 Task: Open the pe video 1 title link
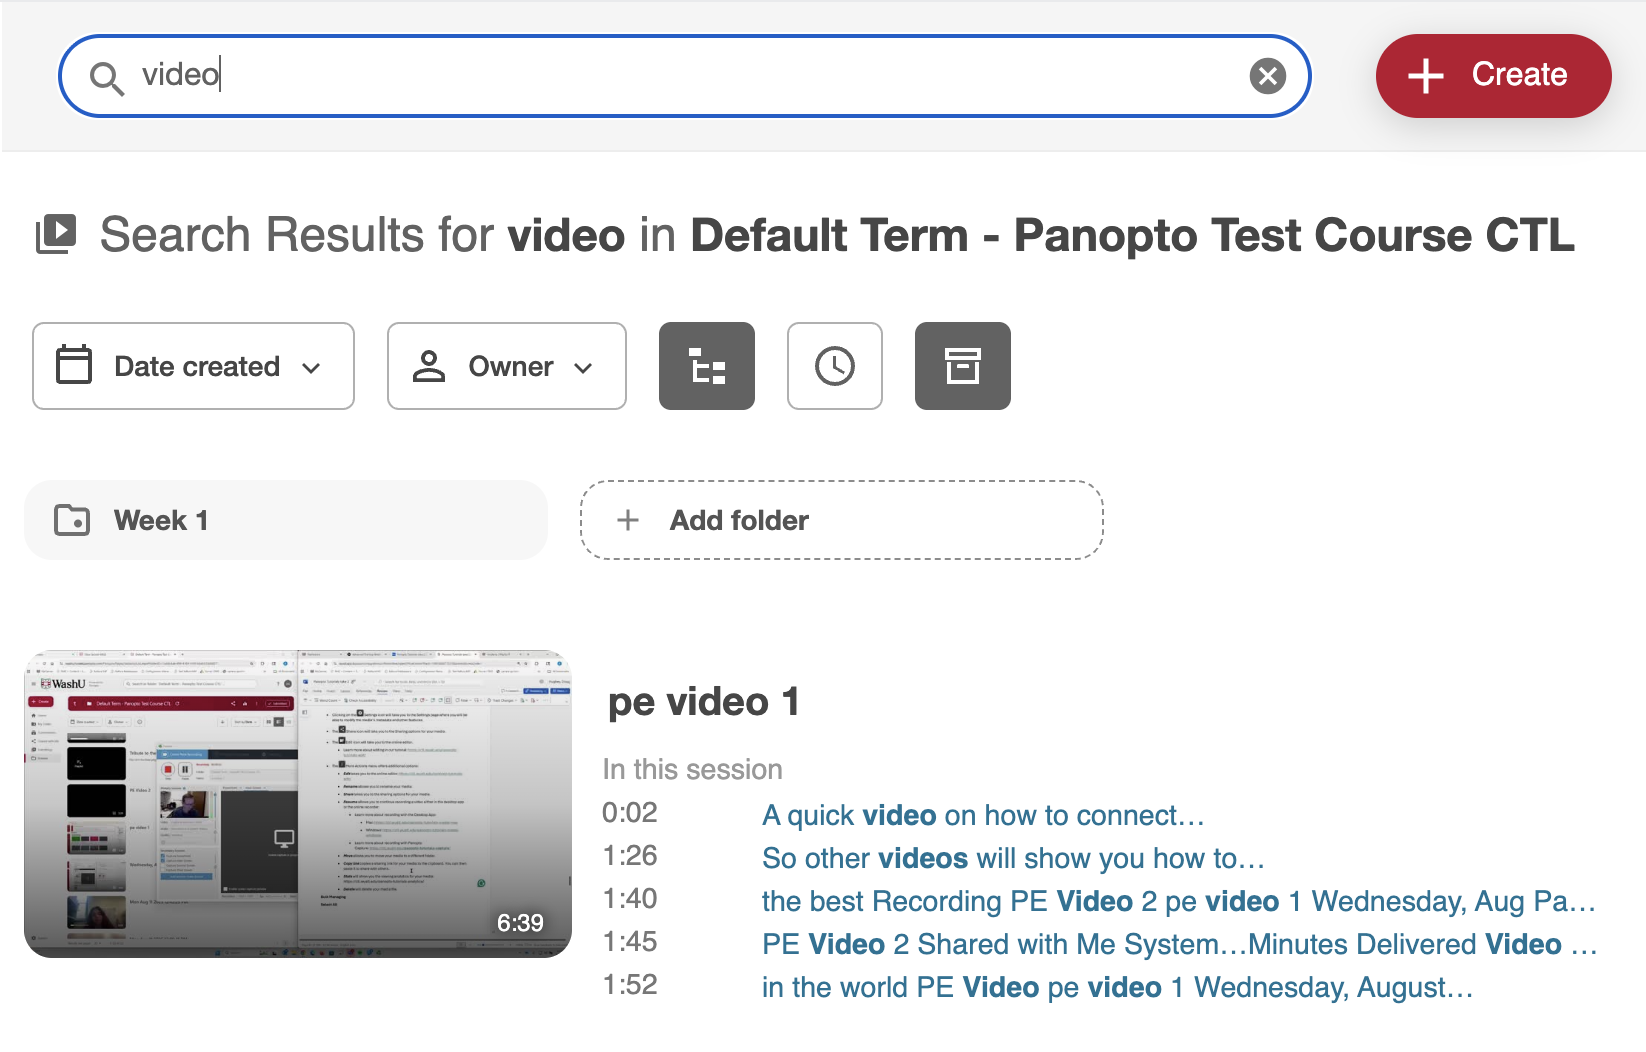pos(704,702)
